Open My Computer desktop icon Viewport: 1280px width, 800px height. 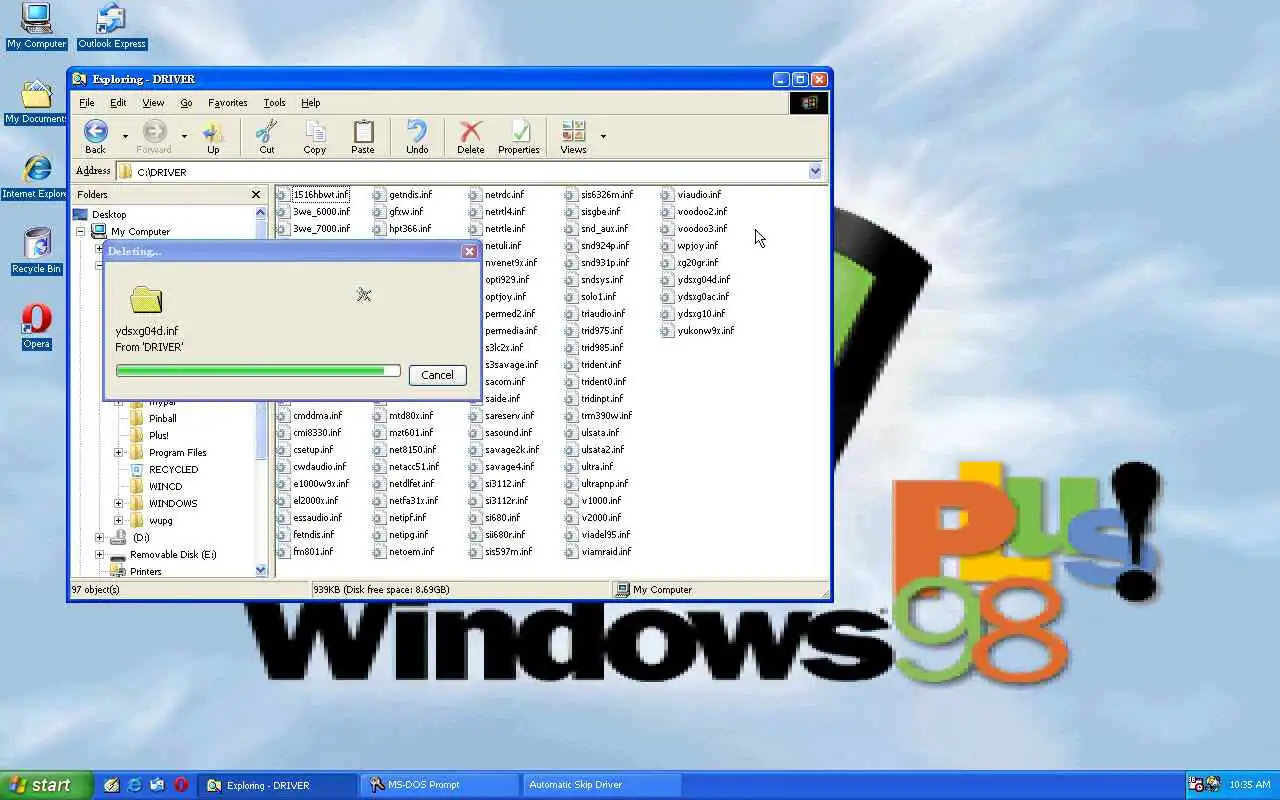[37, 26]
